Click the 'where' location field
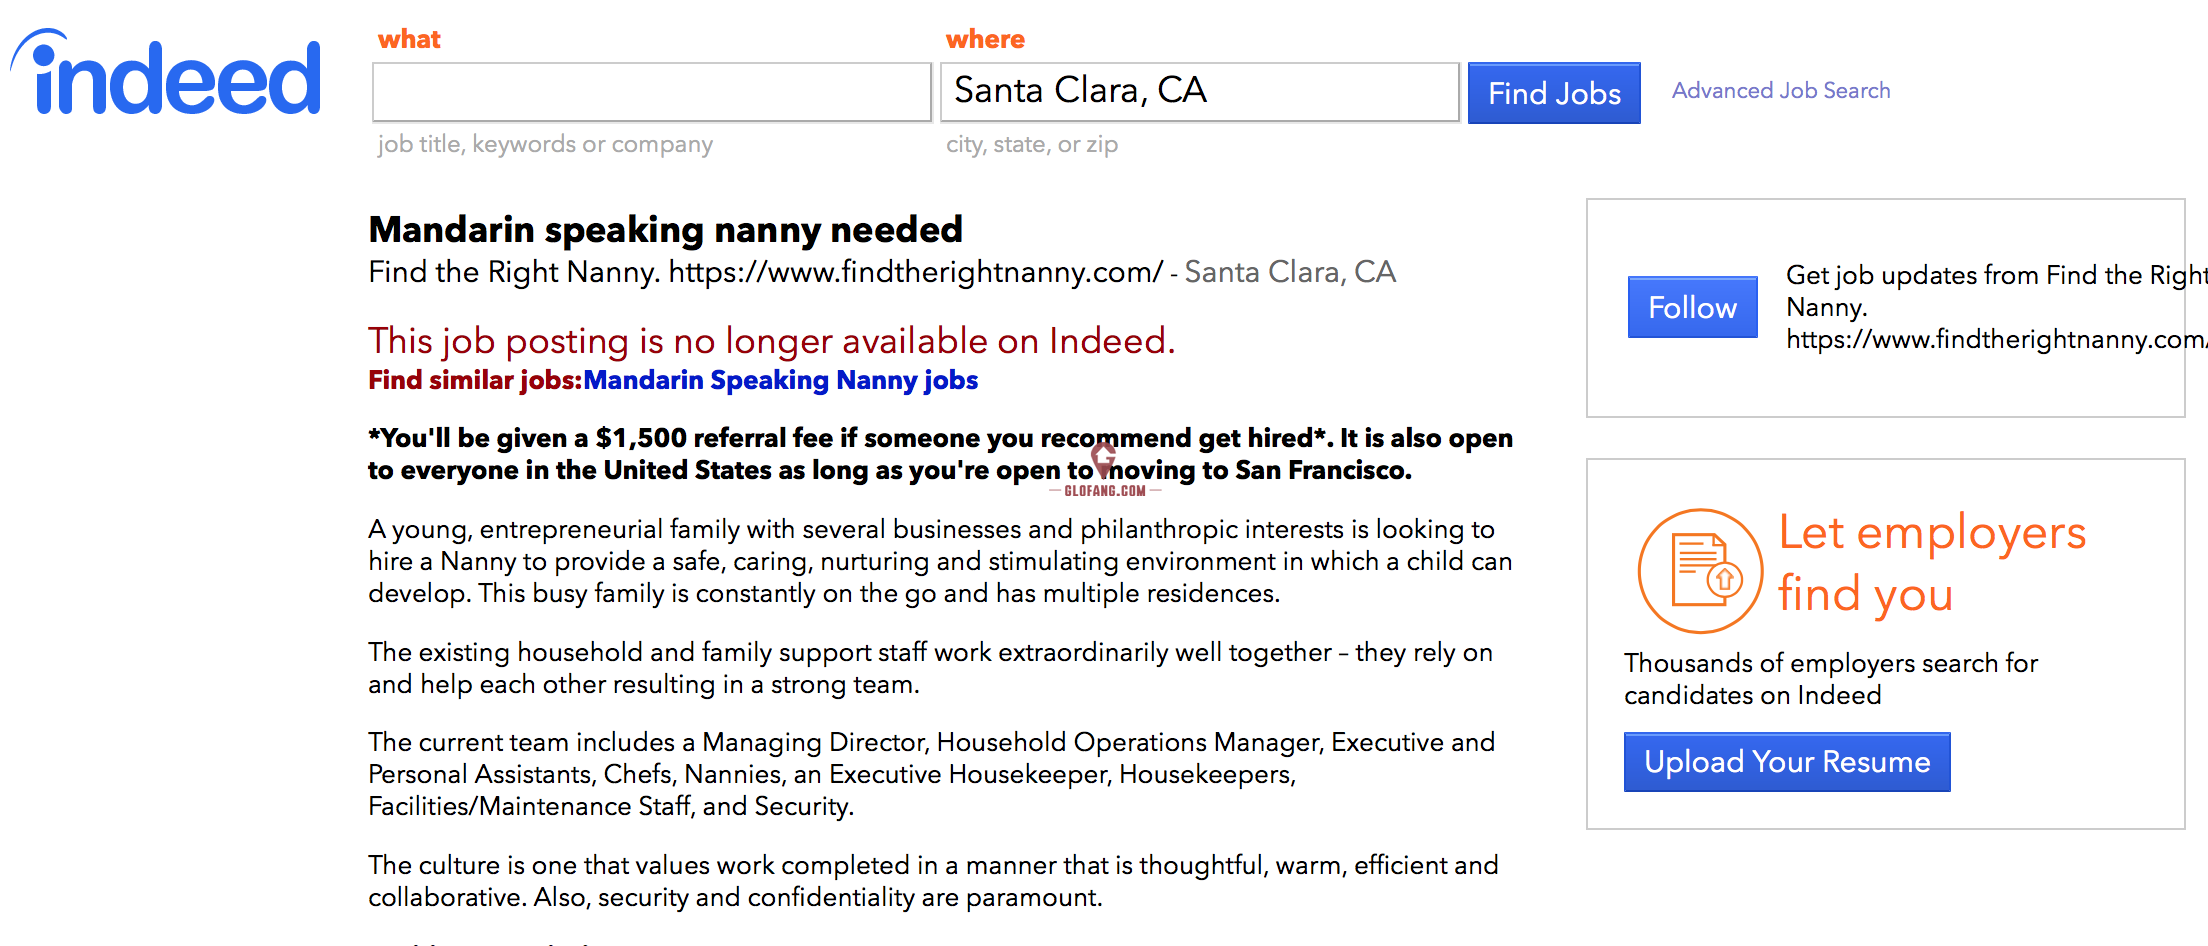The height and width of the screenshot is (946, 2208). tap(1199, 92)
